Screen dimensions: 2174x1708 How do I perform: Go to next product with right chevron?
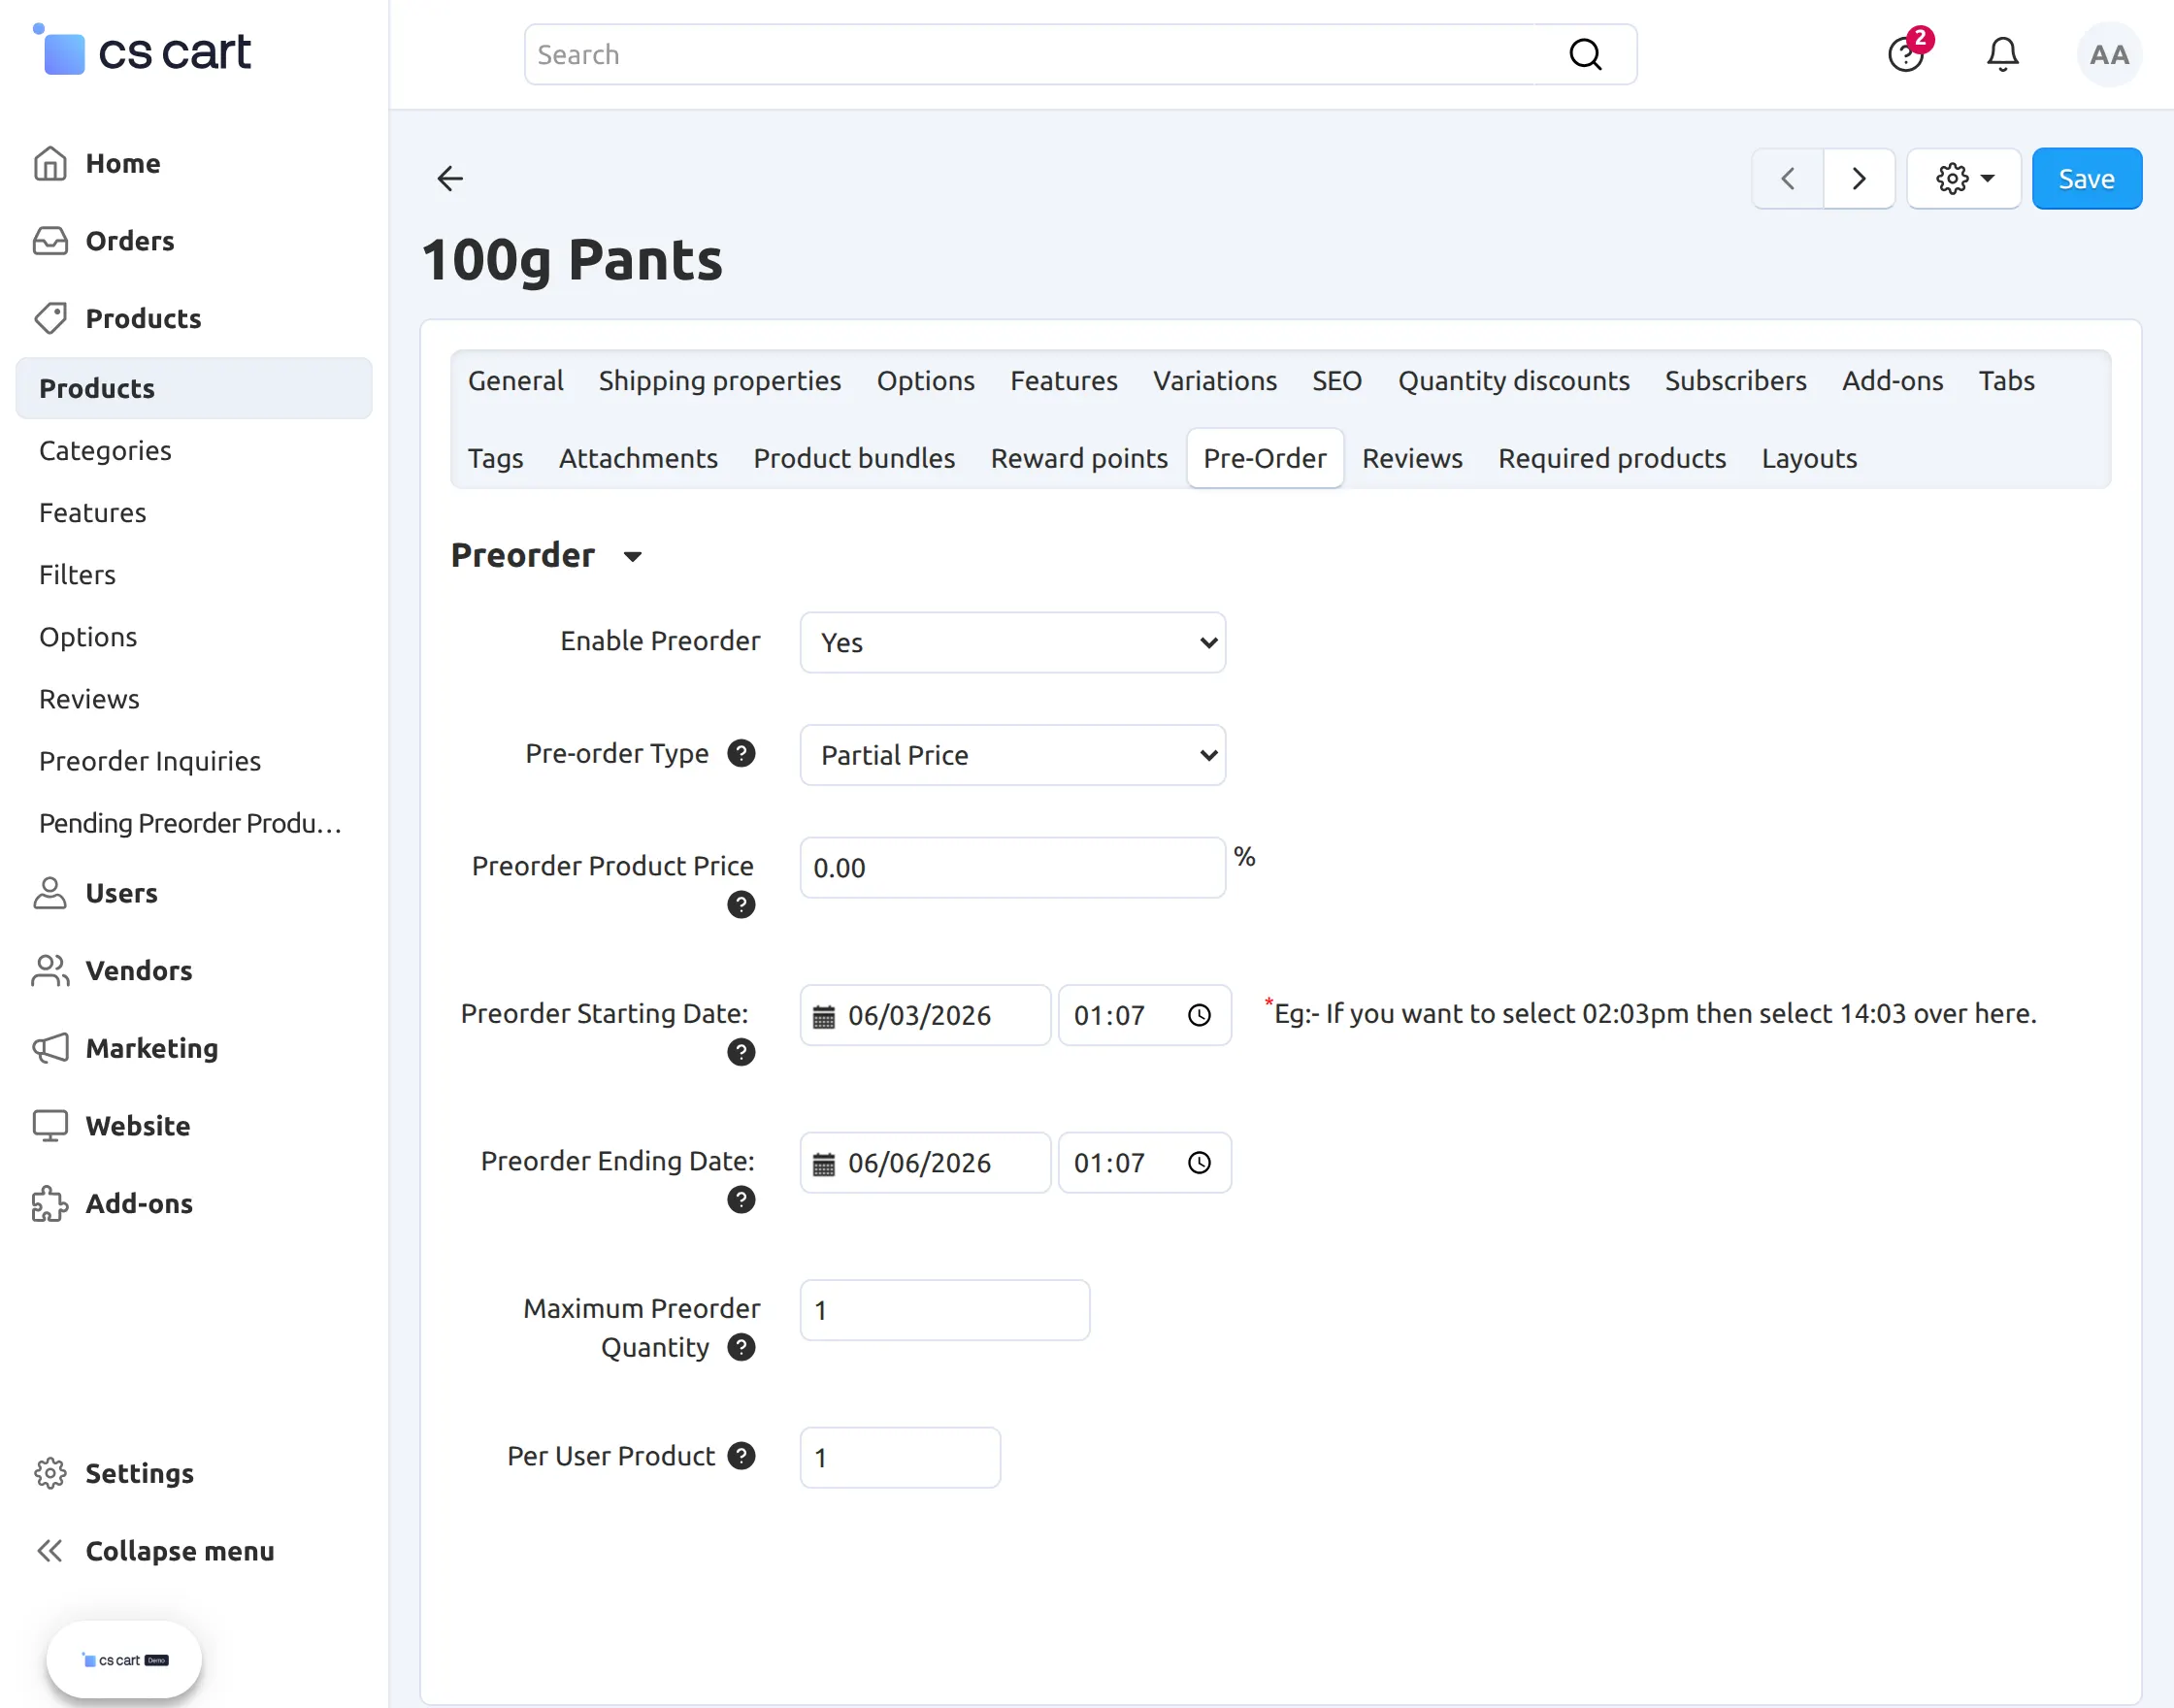1858,179
